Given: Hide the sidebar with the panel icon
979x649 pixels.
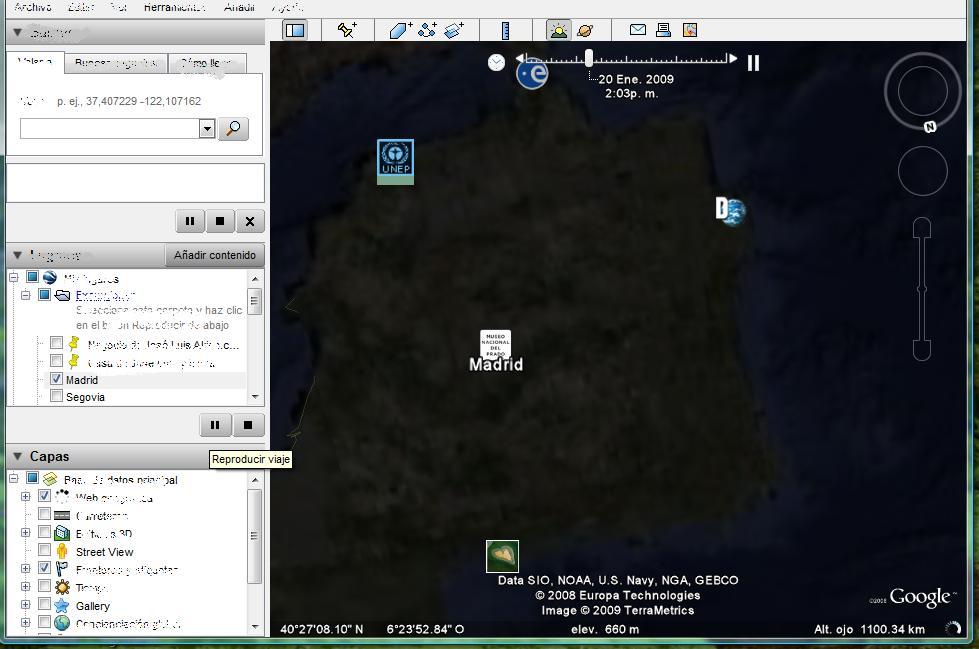Looking at the screenshot, I should [x=294, y=29].
